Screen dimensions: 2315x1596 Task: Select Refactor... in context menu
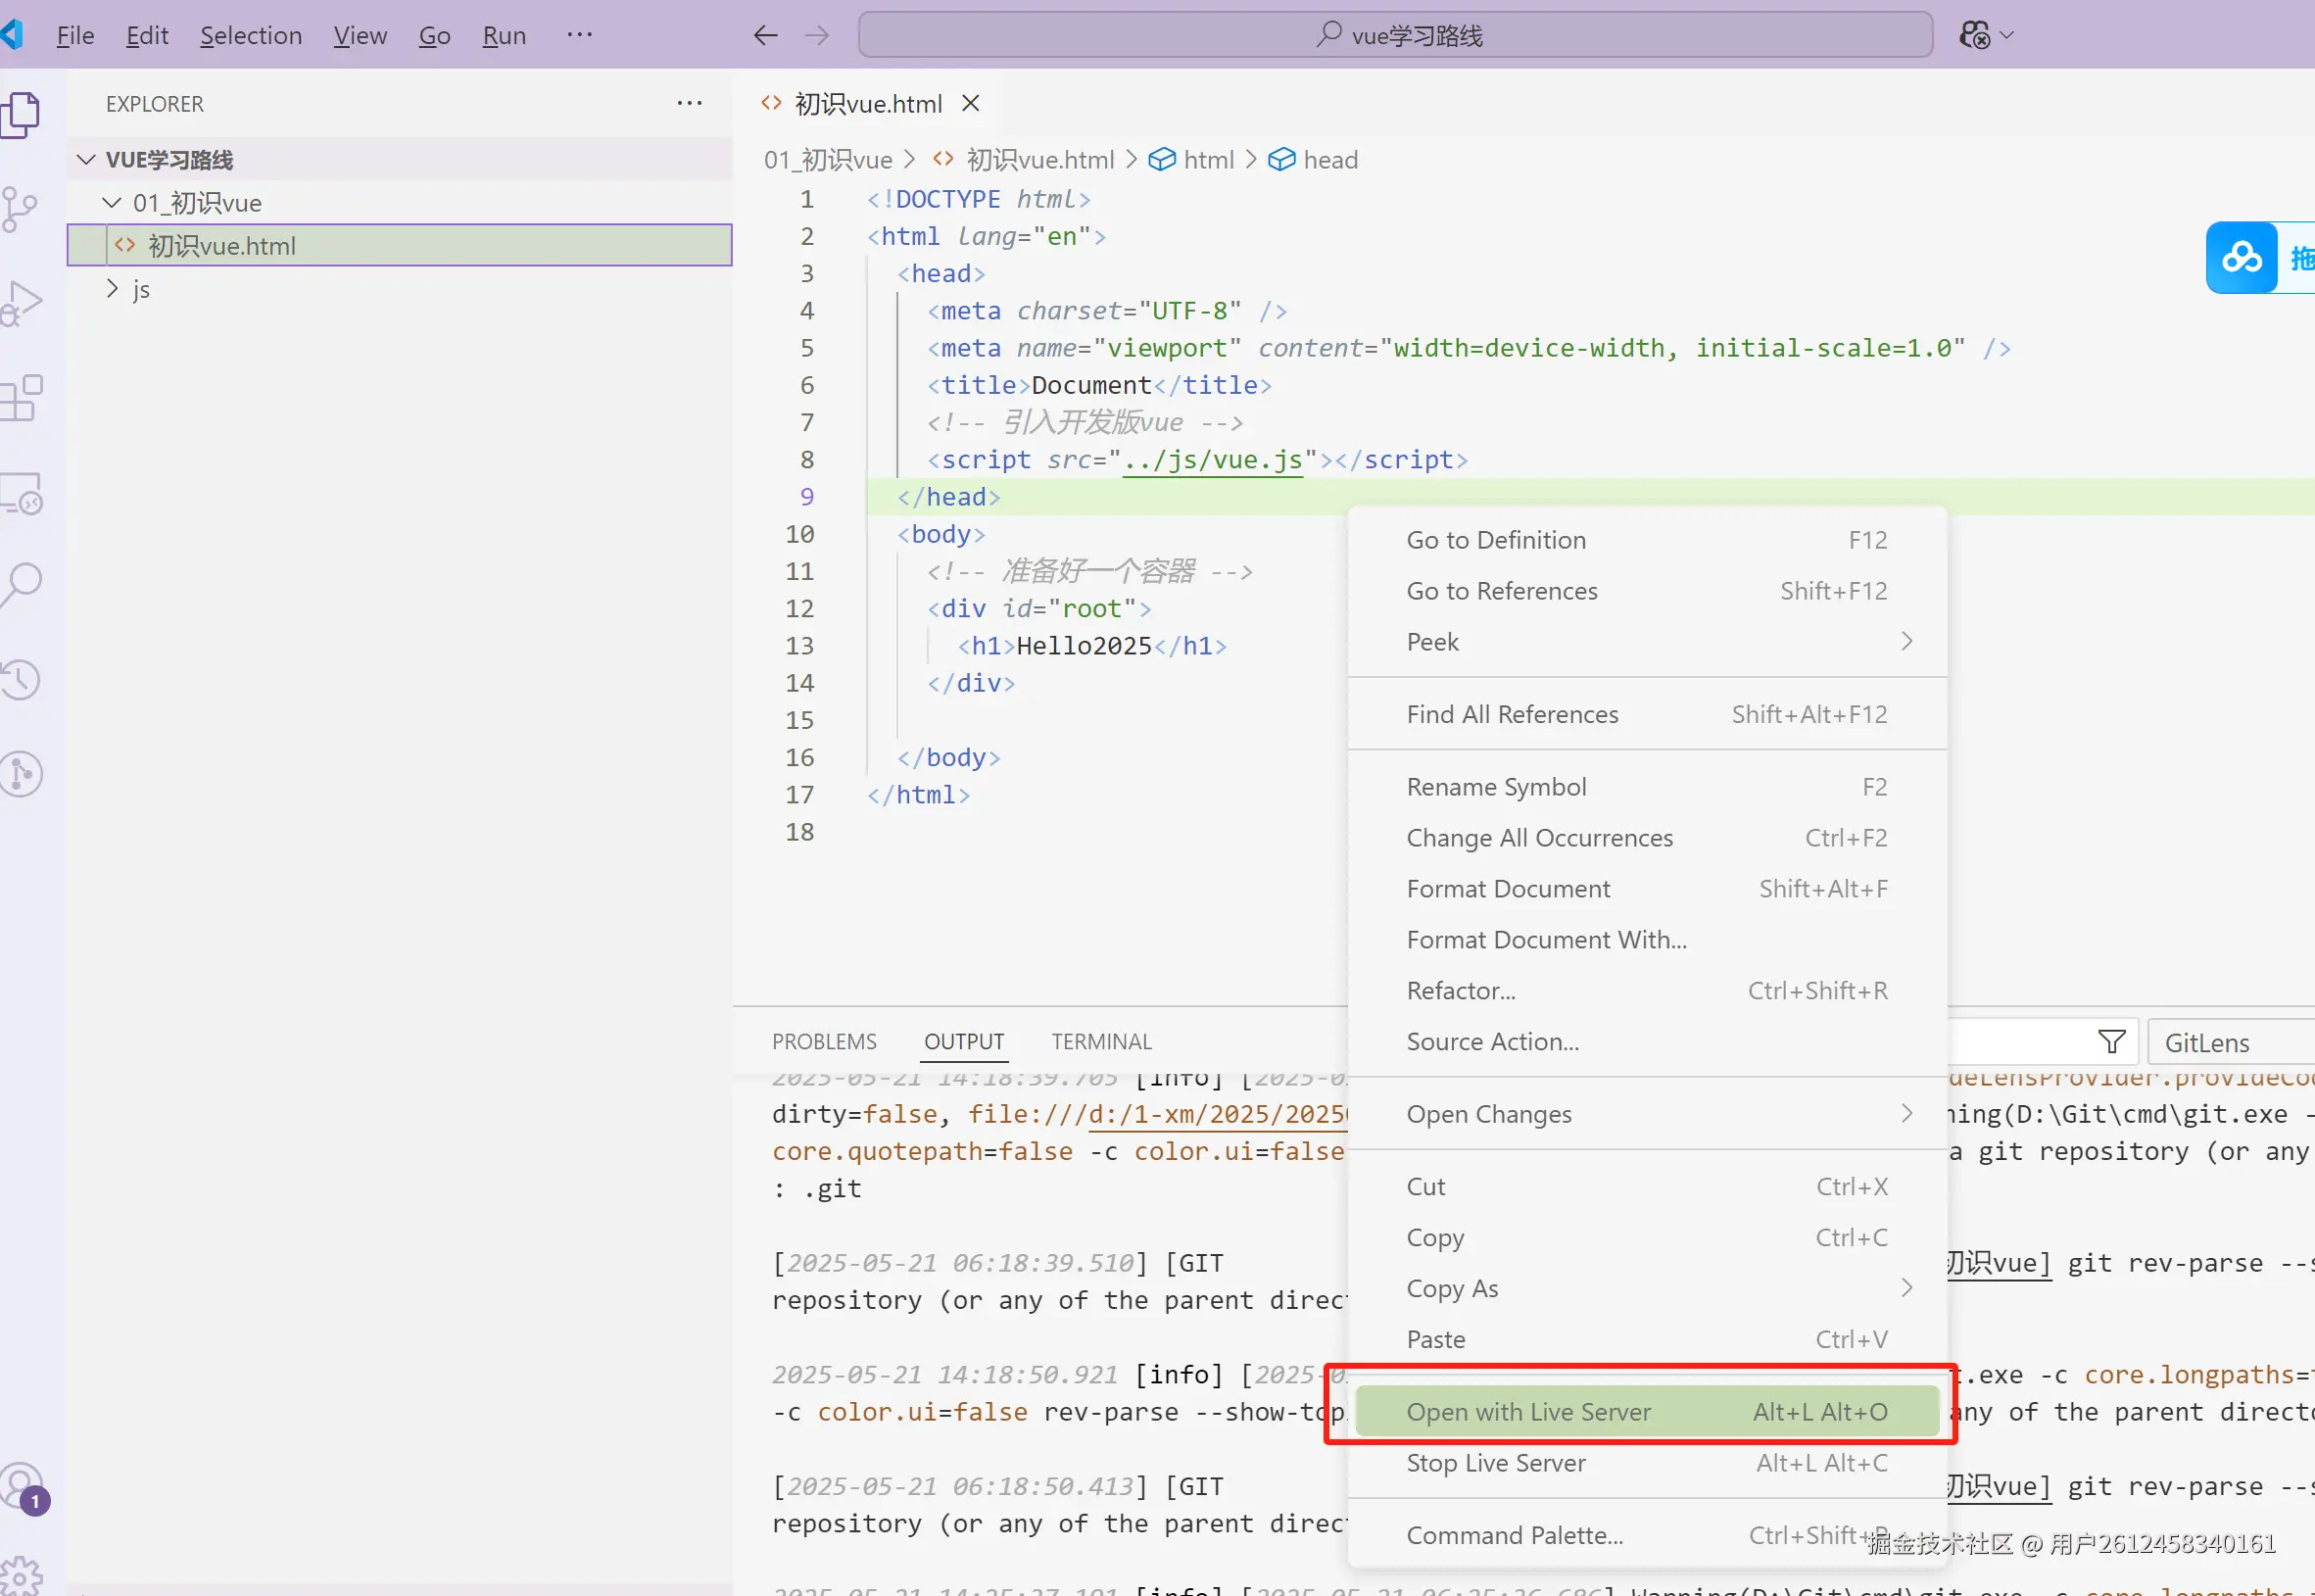[x=1647, y=991]
